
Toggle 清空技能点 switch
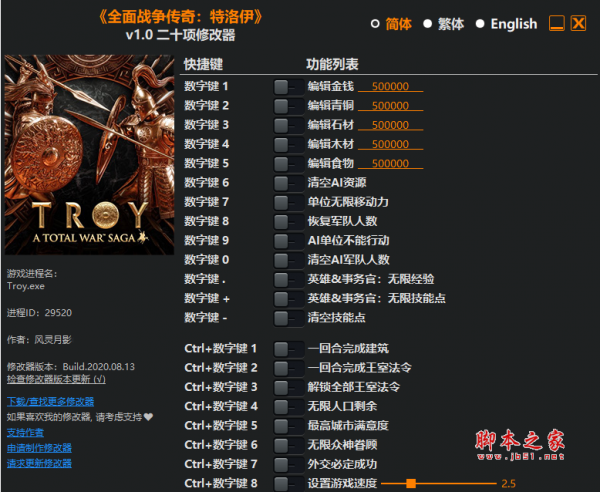(289, 318)
